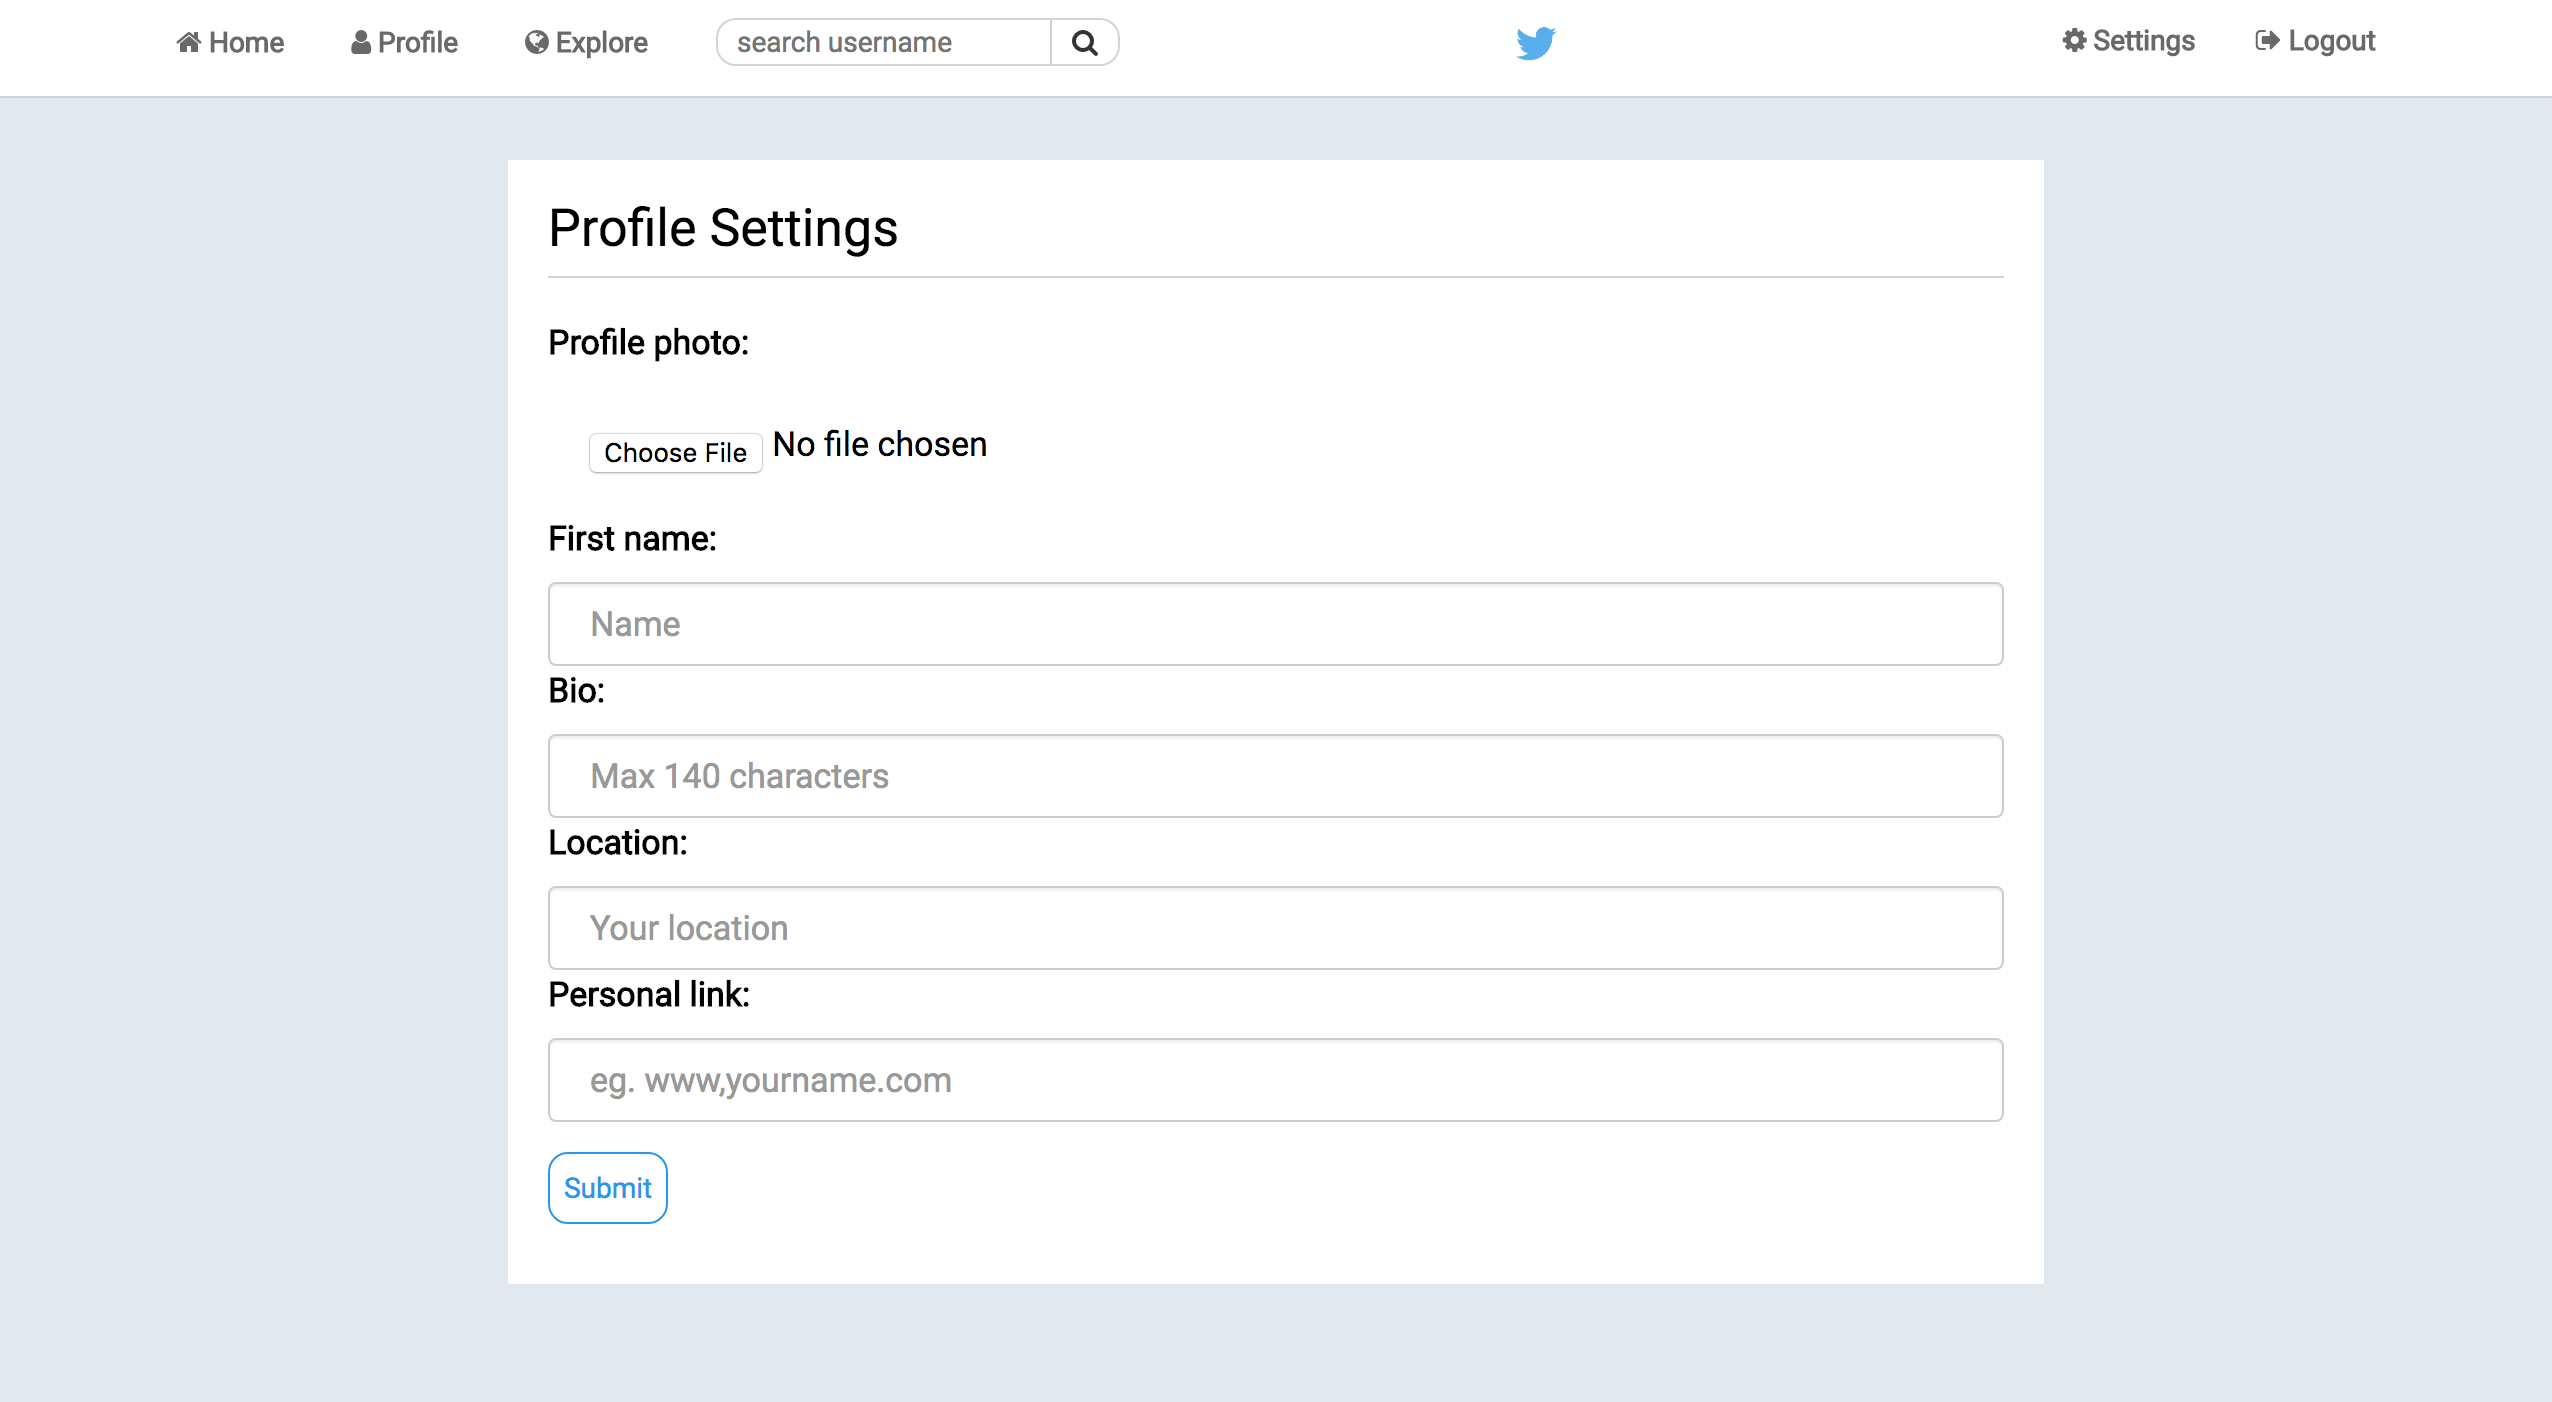Click the Bio text field
The image size is (2552, 1402).
pos(1275,776)
